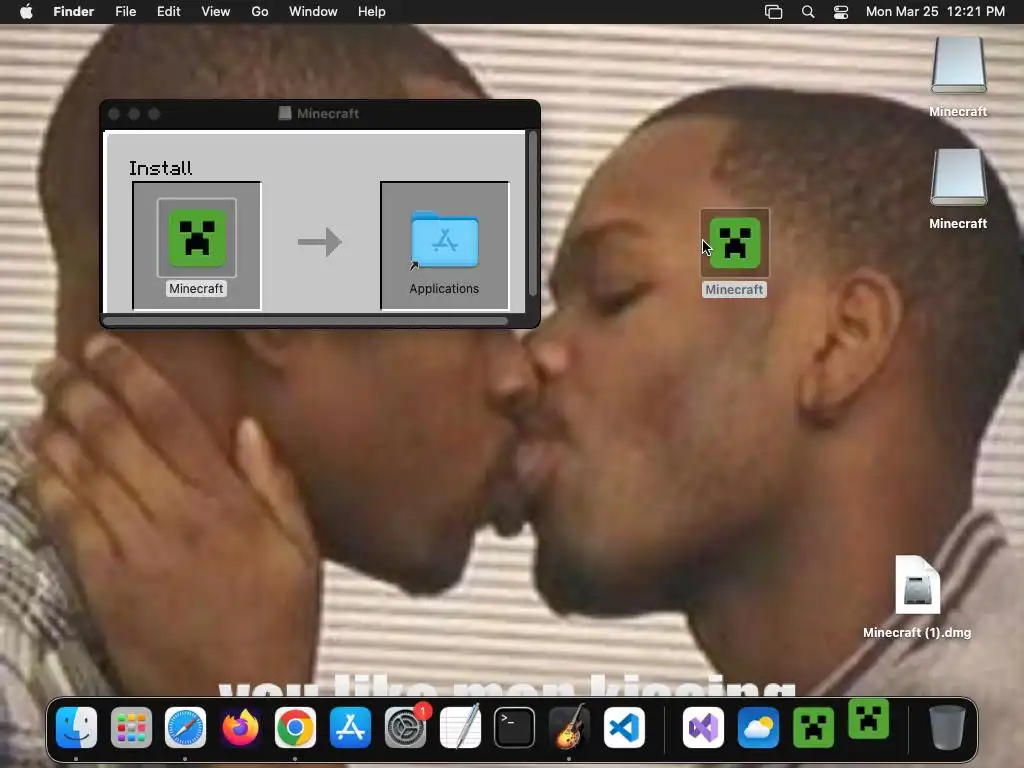The image size is (1024, 768).
Task: Click the vertical scrollbar in Minecraft window
Action: [533, 214]
